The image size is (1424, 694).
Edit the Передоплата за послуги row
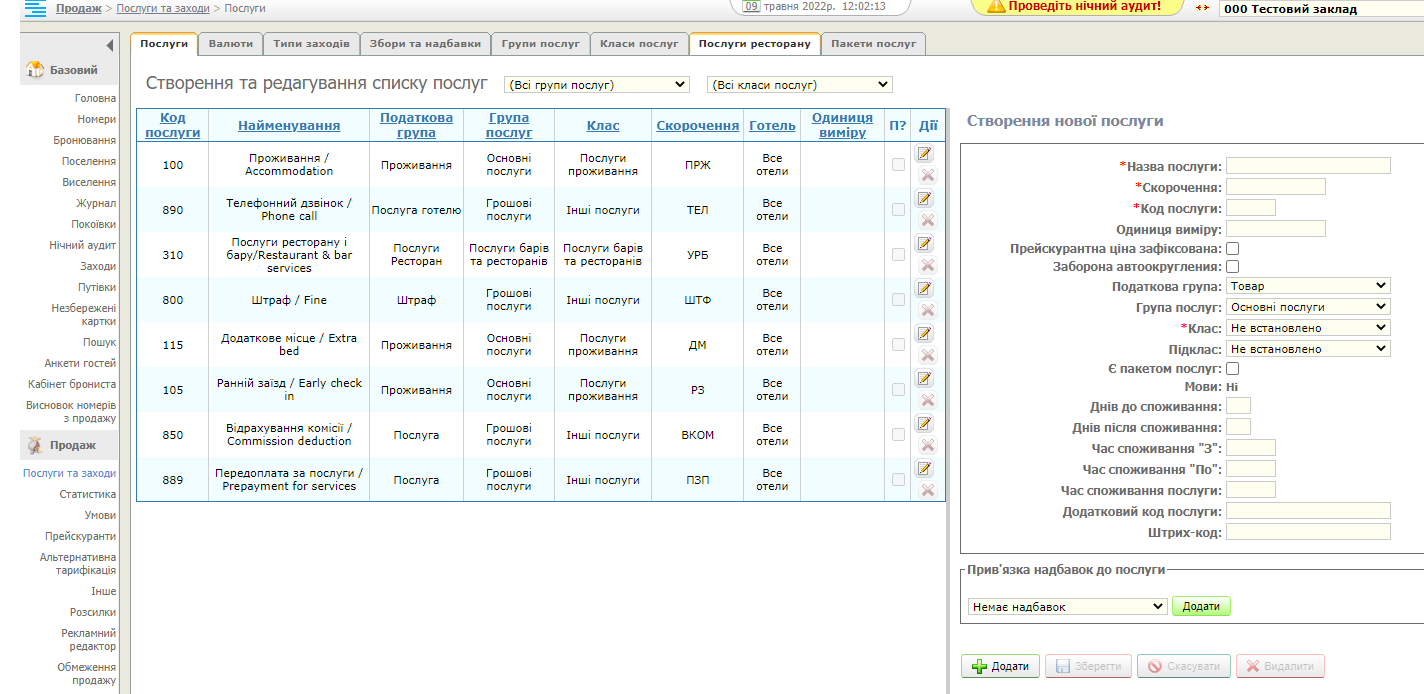tap(925, 469)
